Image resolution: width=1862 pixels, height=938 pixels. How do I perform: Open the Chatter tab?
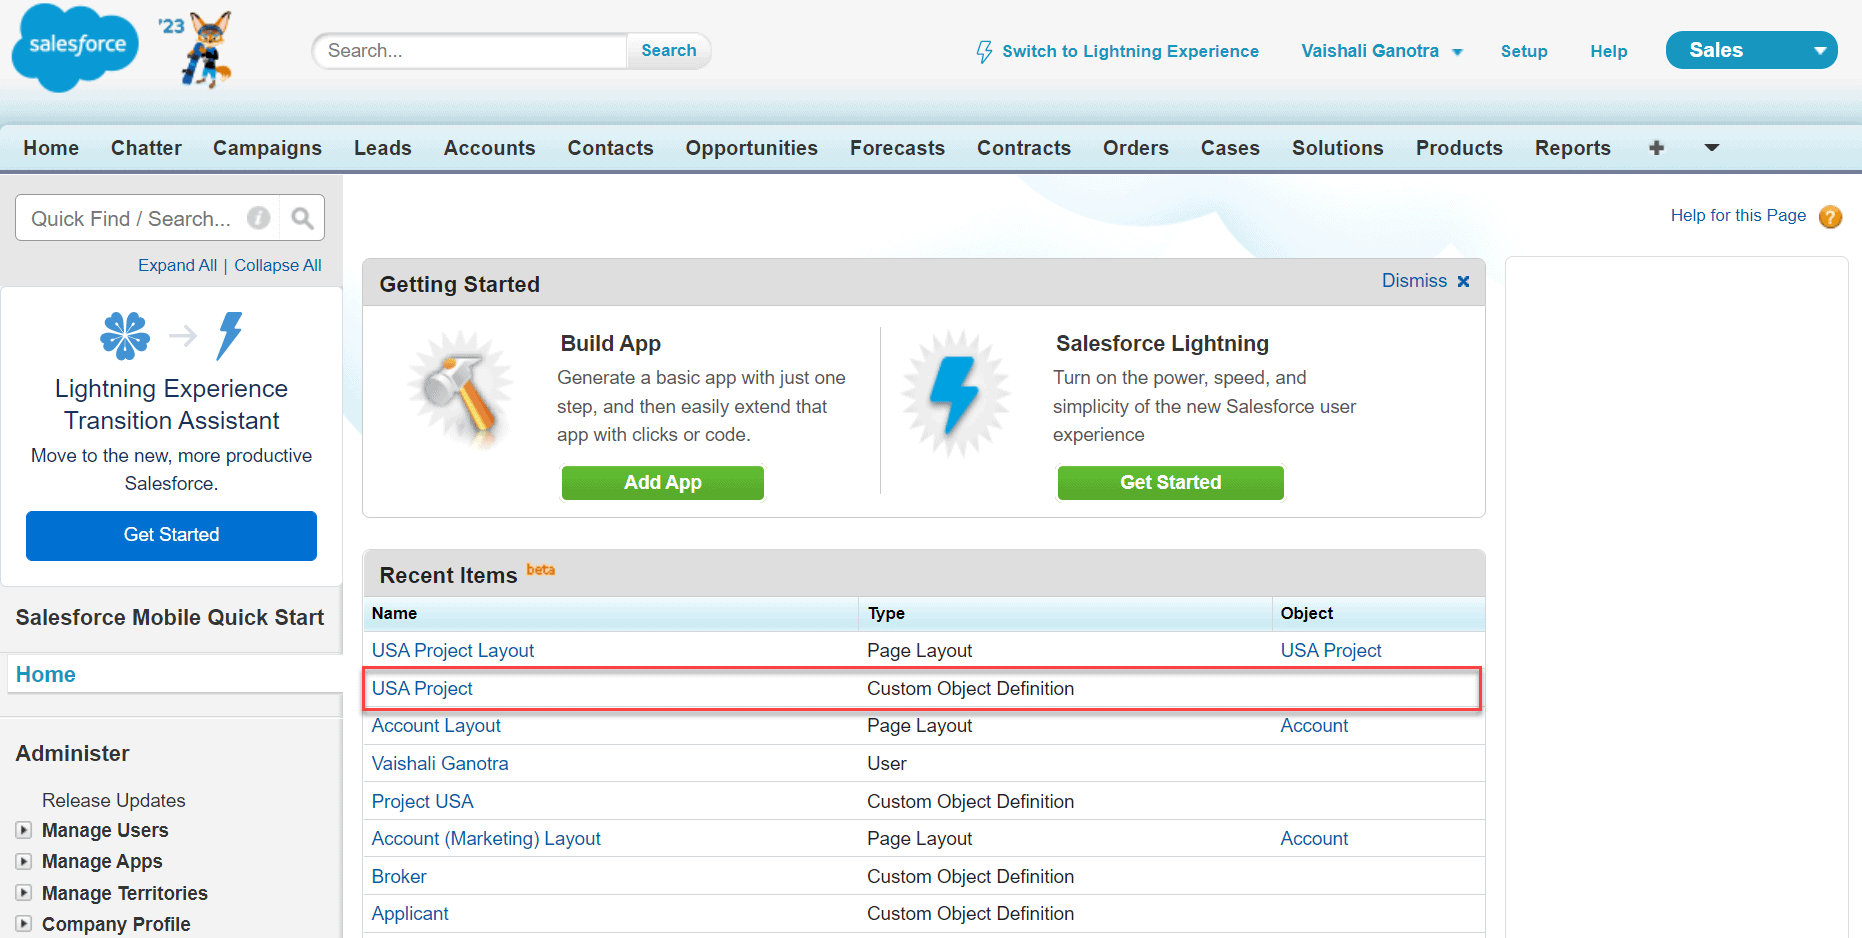(146, 148)
